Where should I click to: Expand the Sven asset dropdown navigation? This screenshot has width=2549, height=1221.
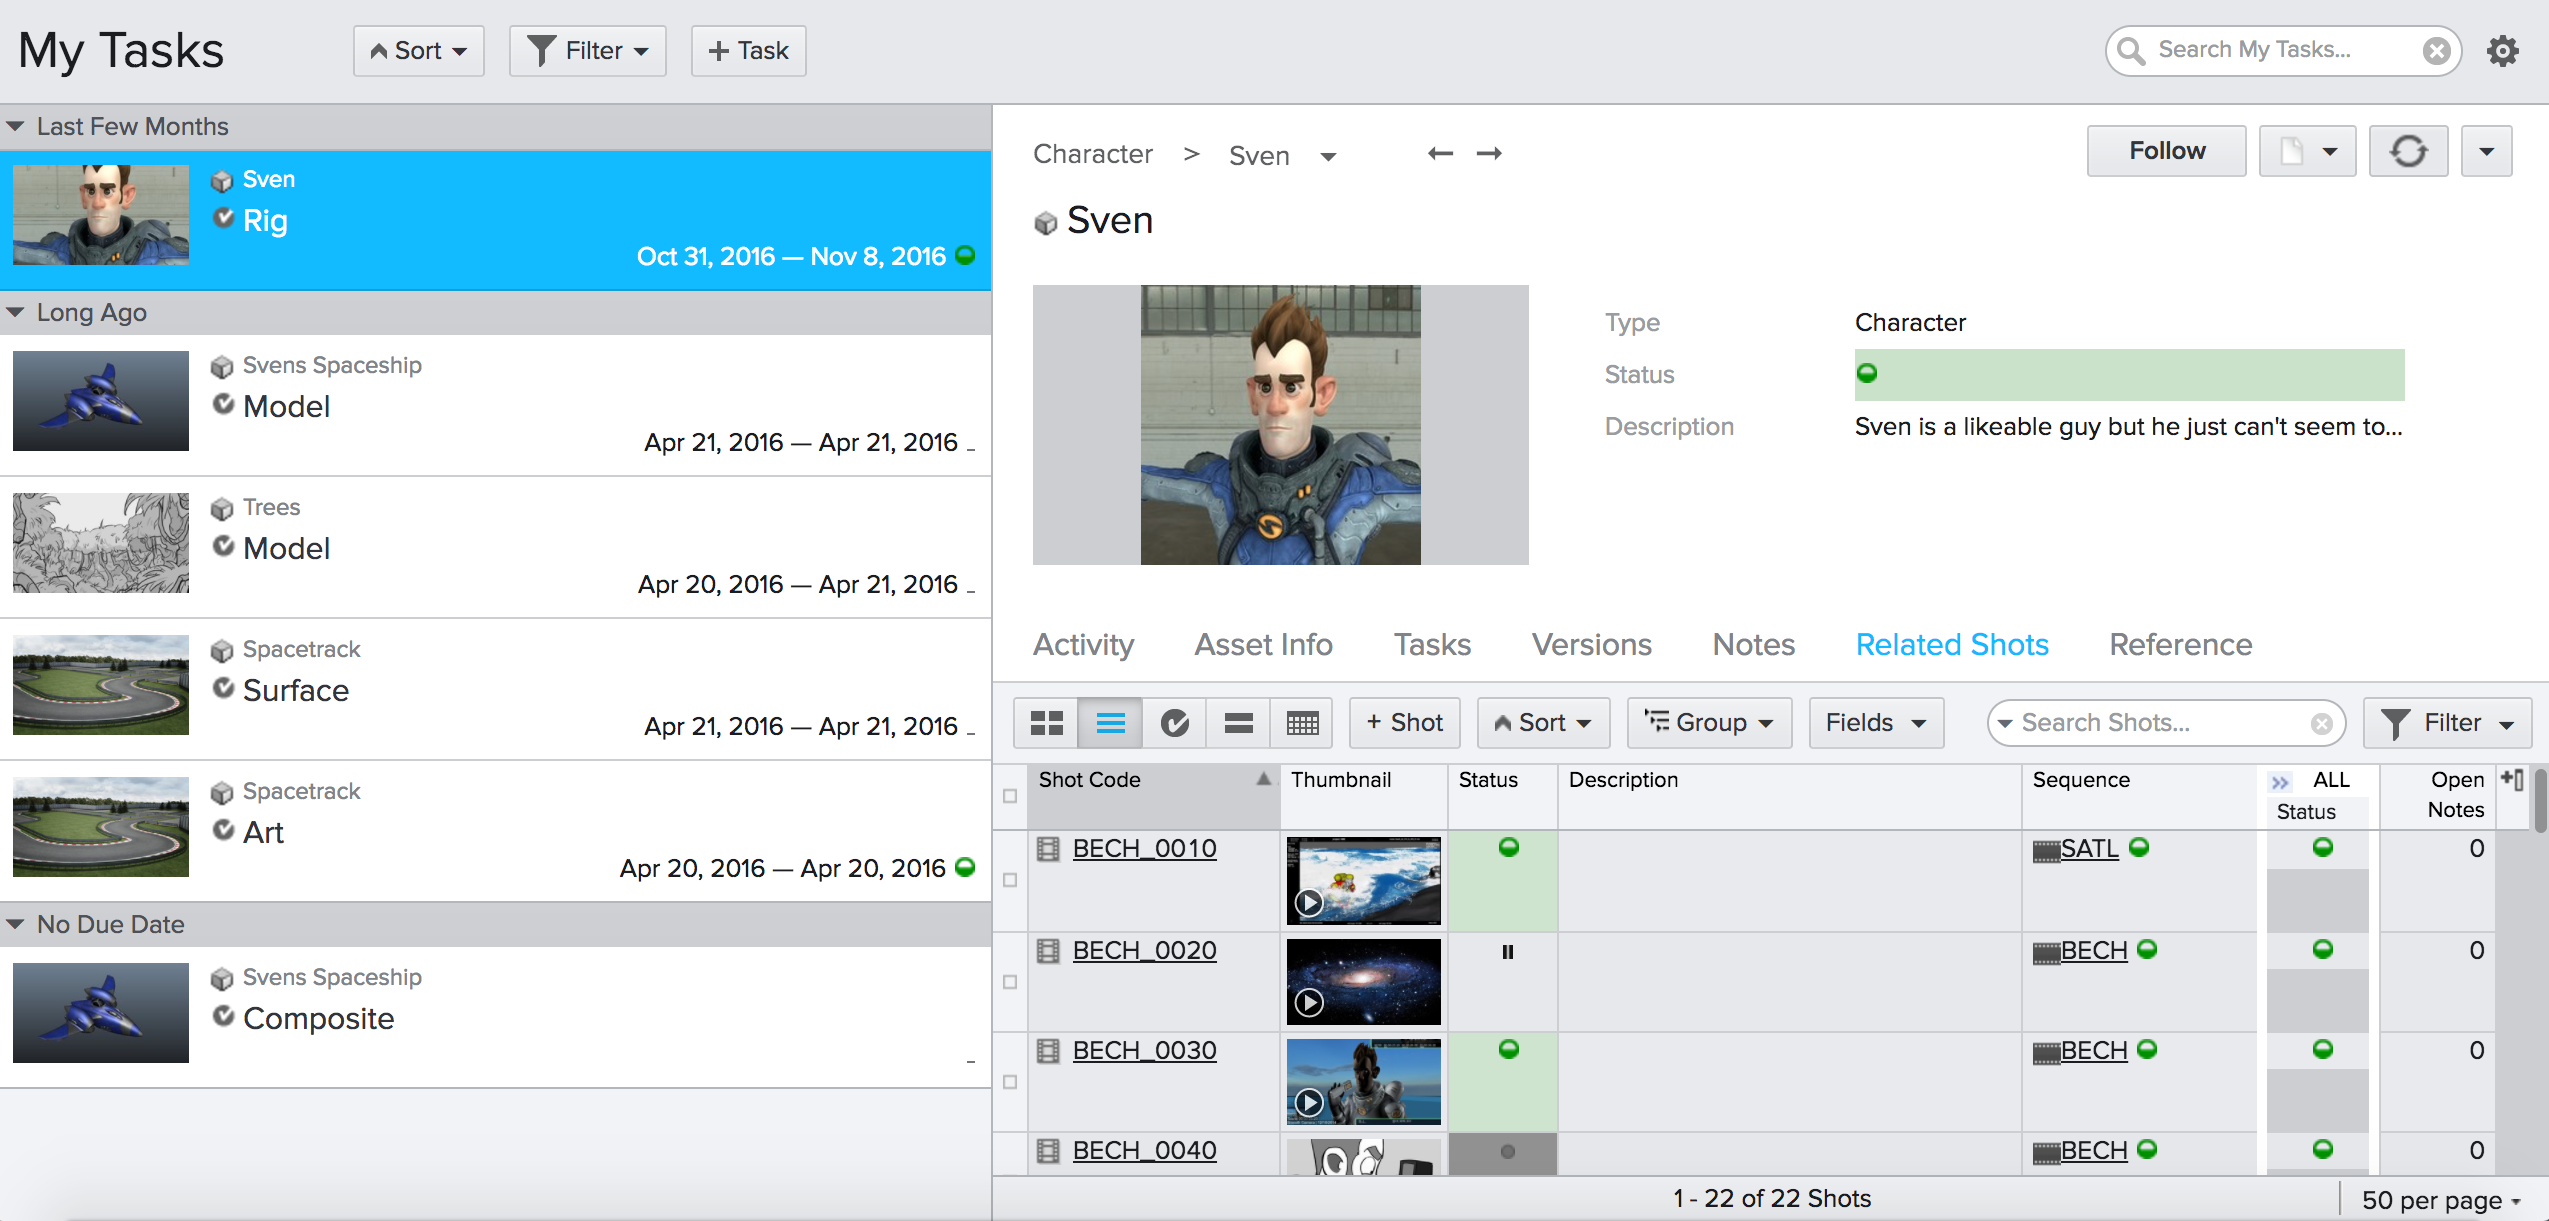point(1331,153)
